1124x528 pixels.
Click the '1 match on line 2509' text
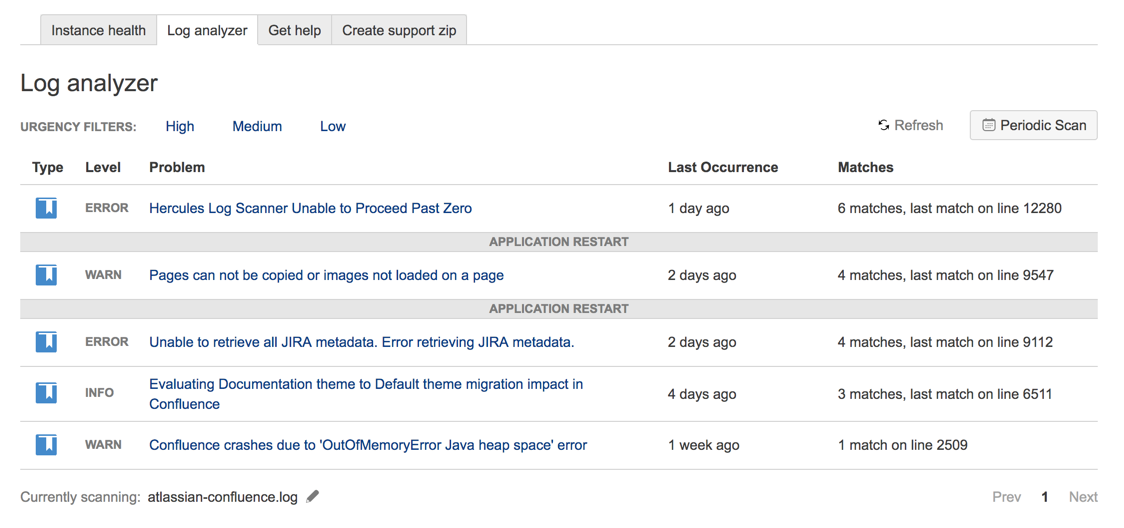click(x=902, y=445)
